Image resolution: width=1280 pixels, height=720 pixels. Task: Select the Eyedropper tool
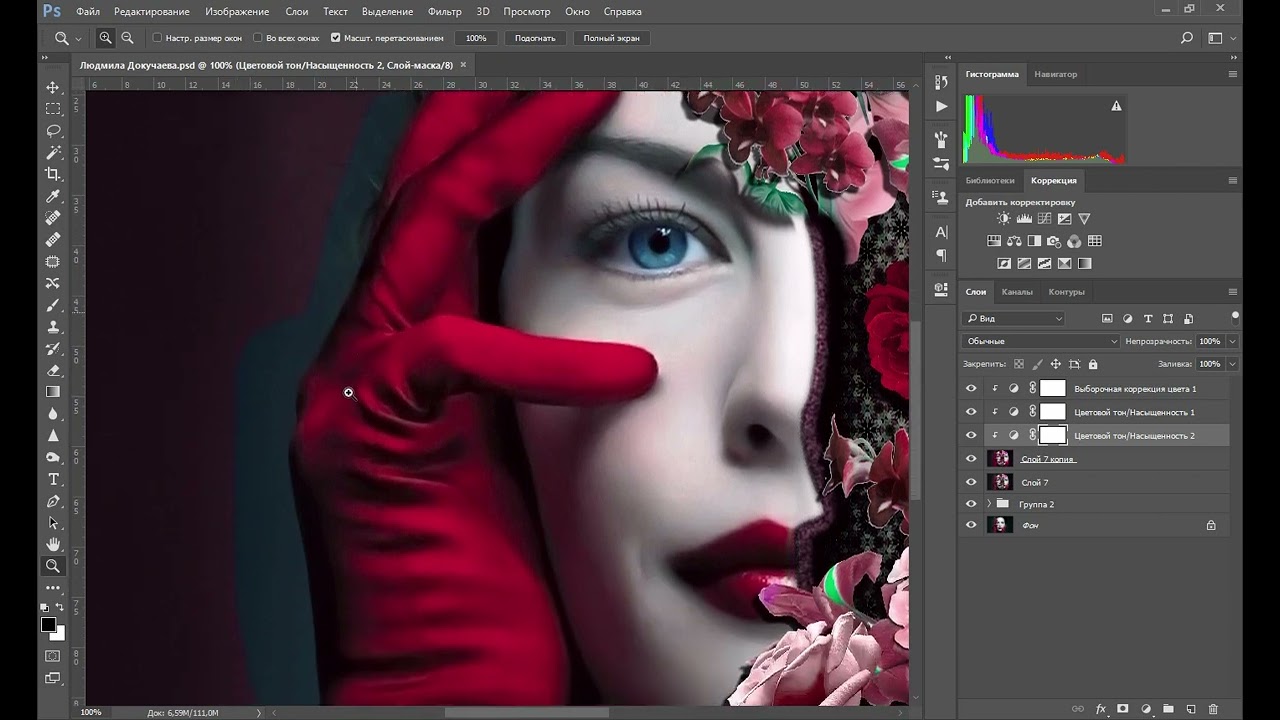53,196
